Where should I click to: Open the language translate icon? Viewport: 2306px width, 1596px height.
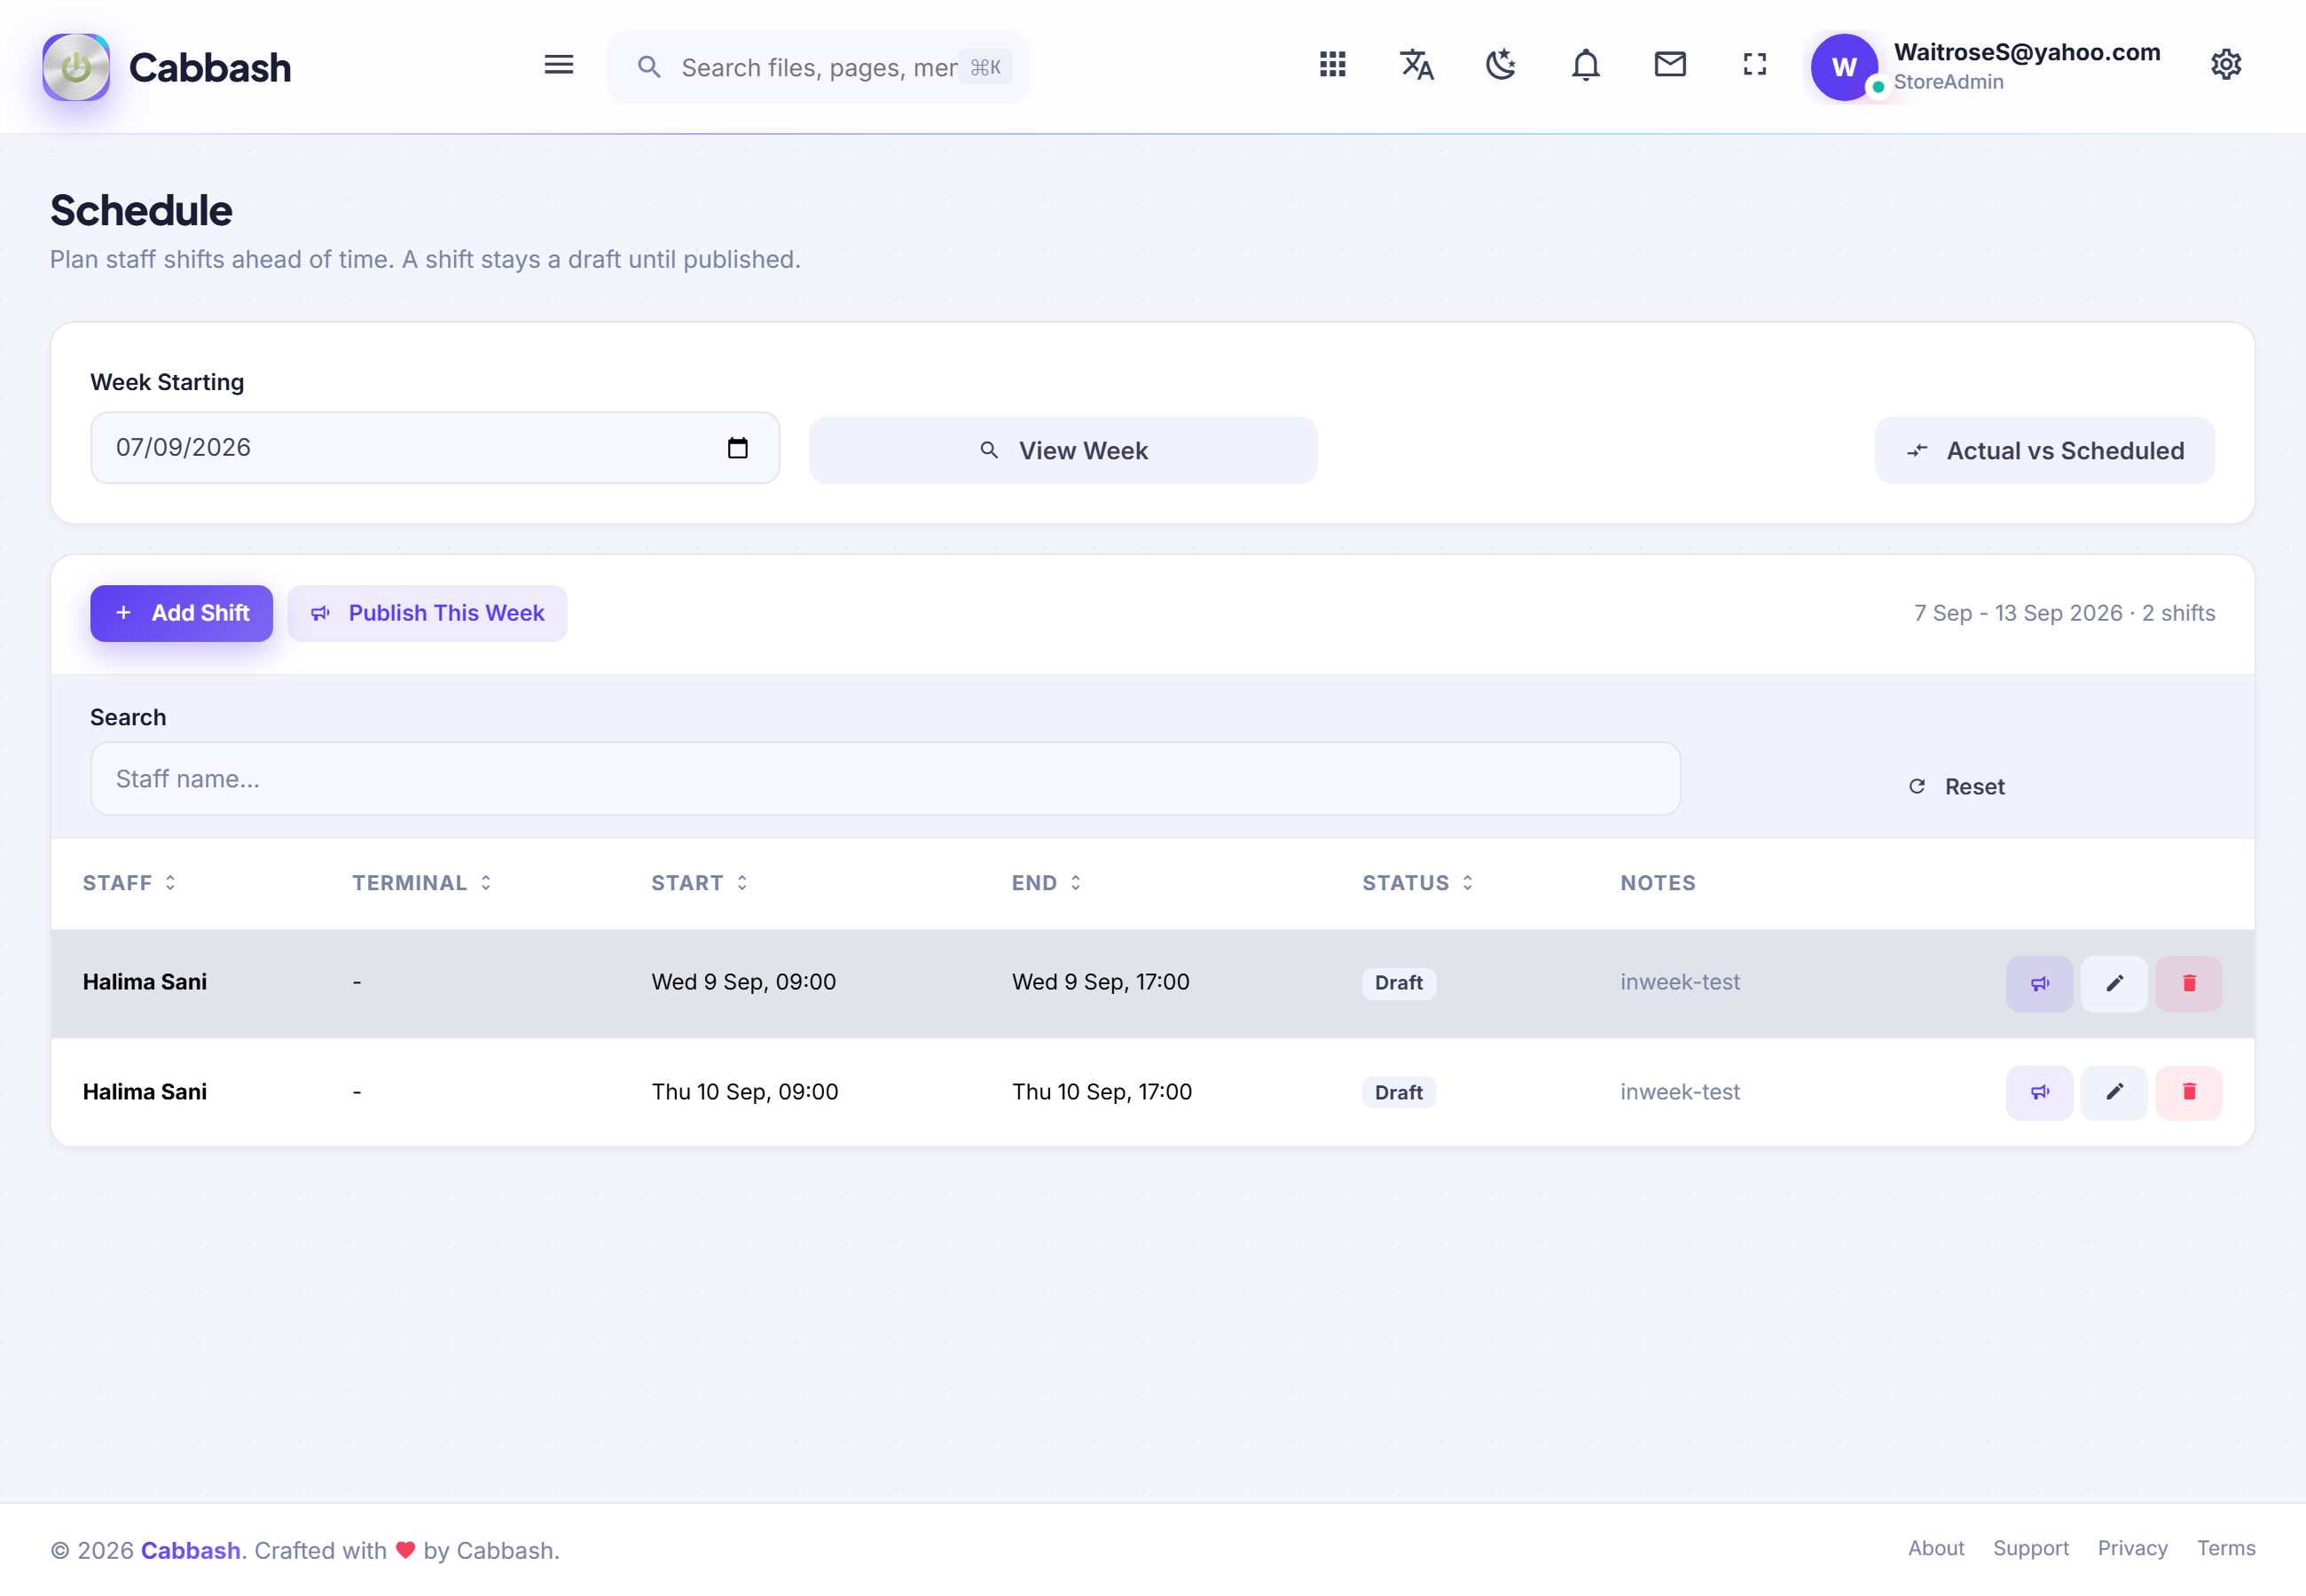pos(1416,65)
